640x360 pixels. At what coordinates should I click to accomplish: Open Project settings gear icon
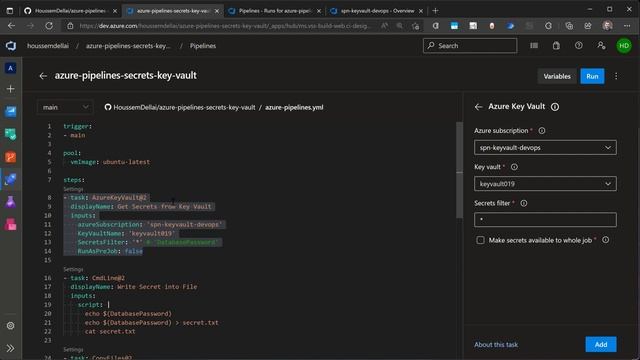pos(11,326)
